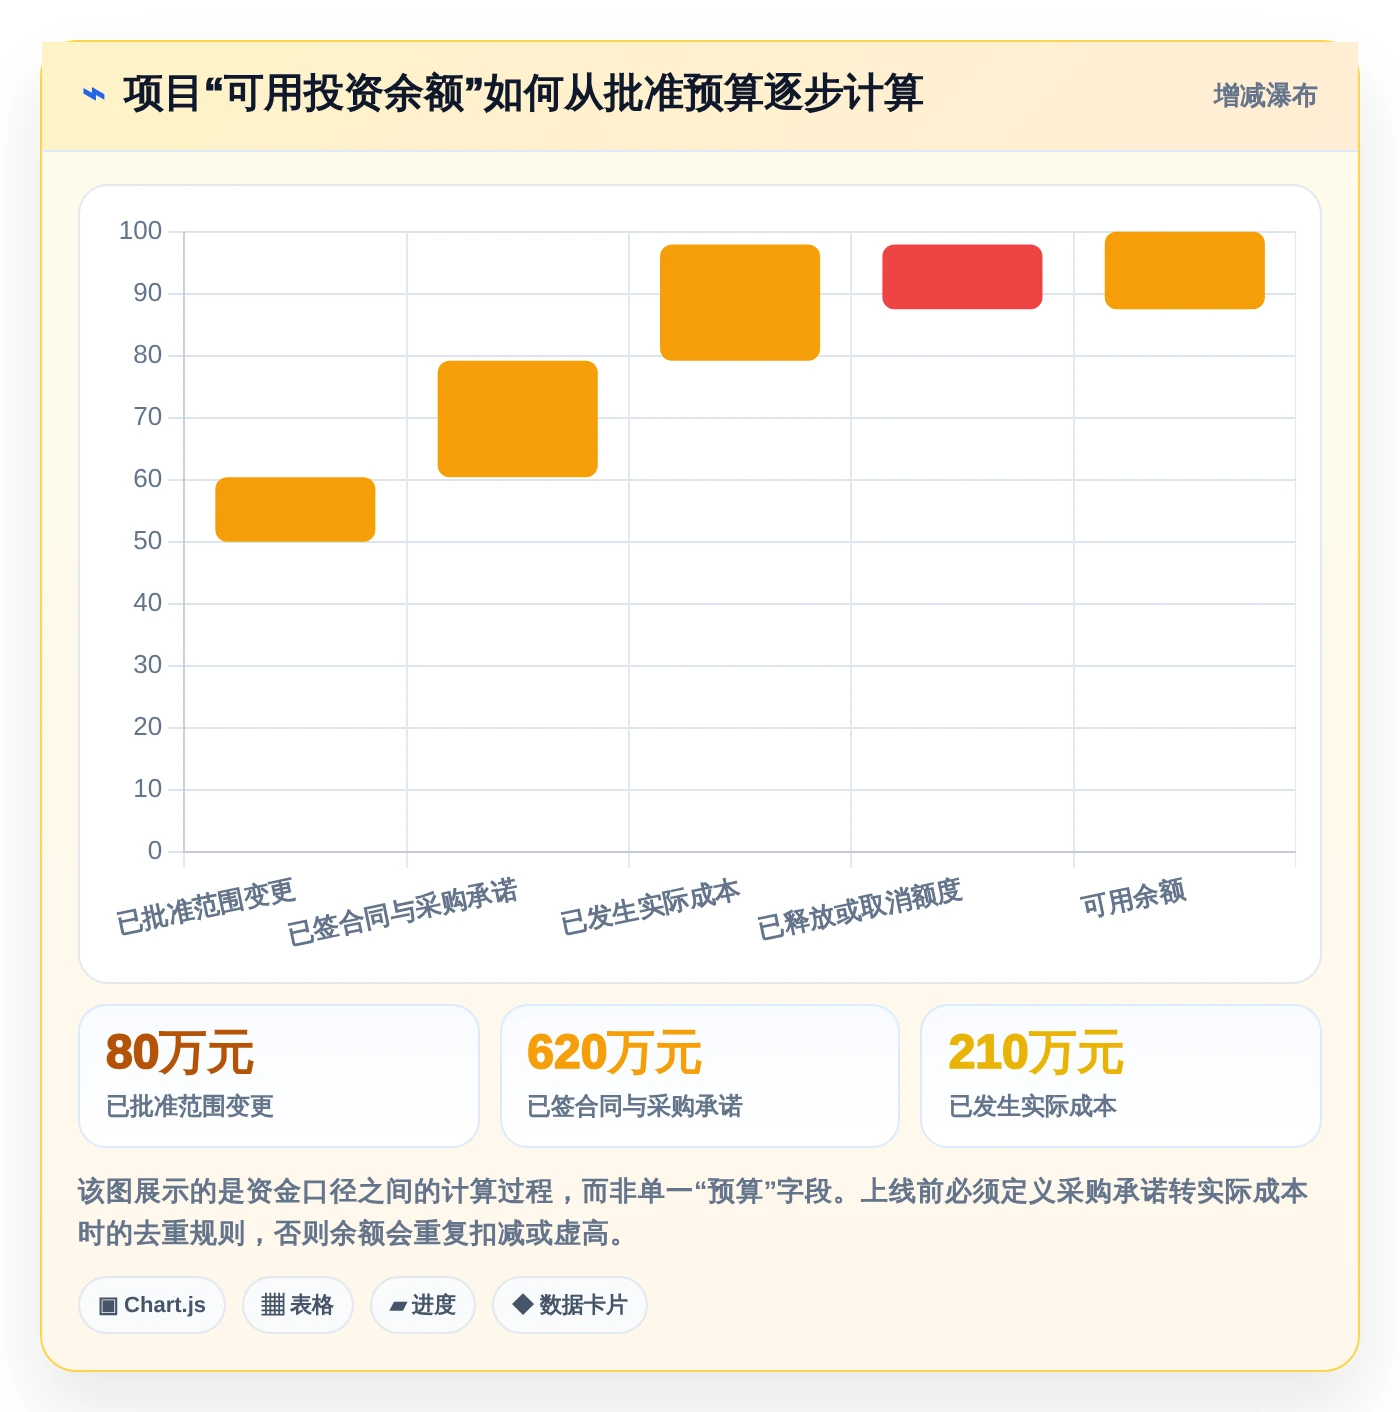Click the 0 y-axis tick label
The image size is (1400, 1412).
click(155, 851)
